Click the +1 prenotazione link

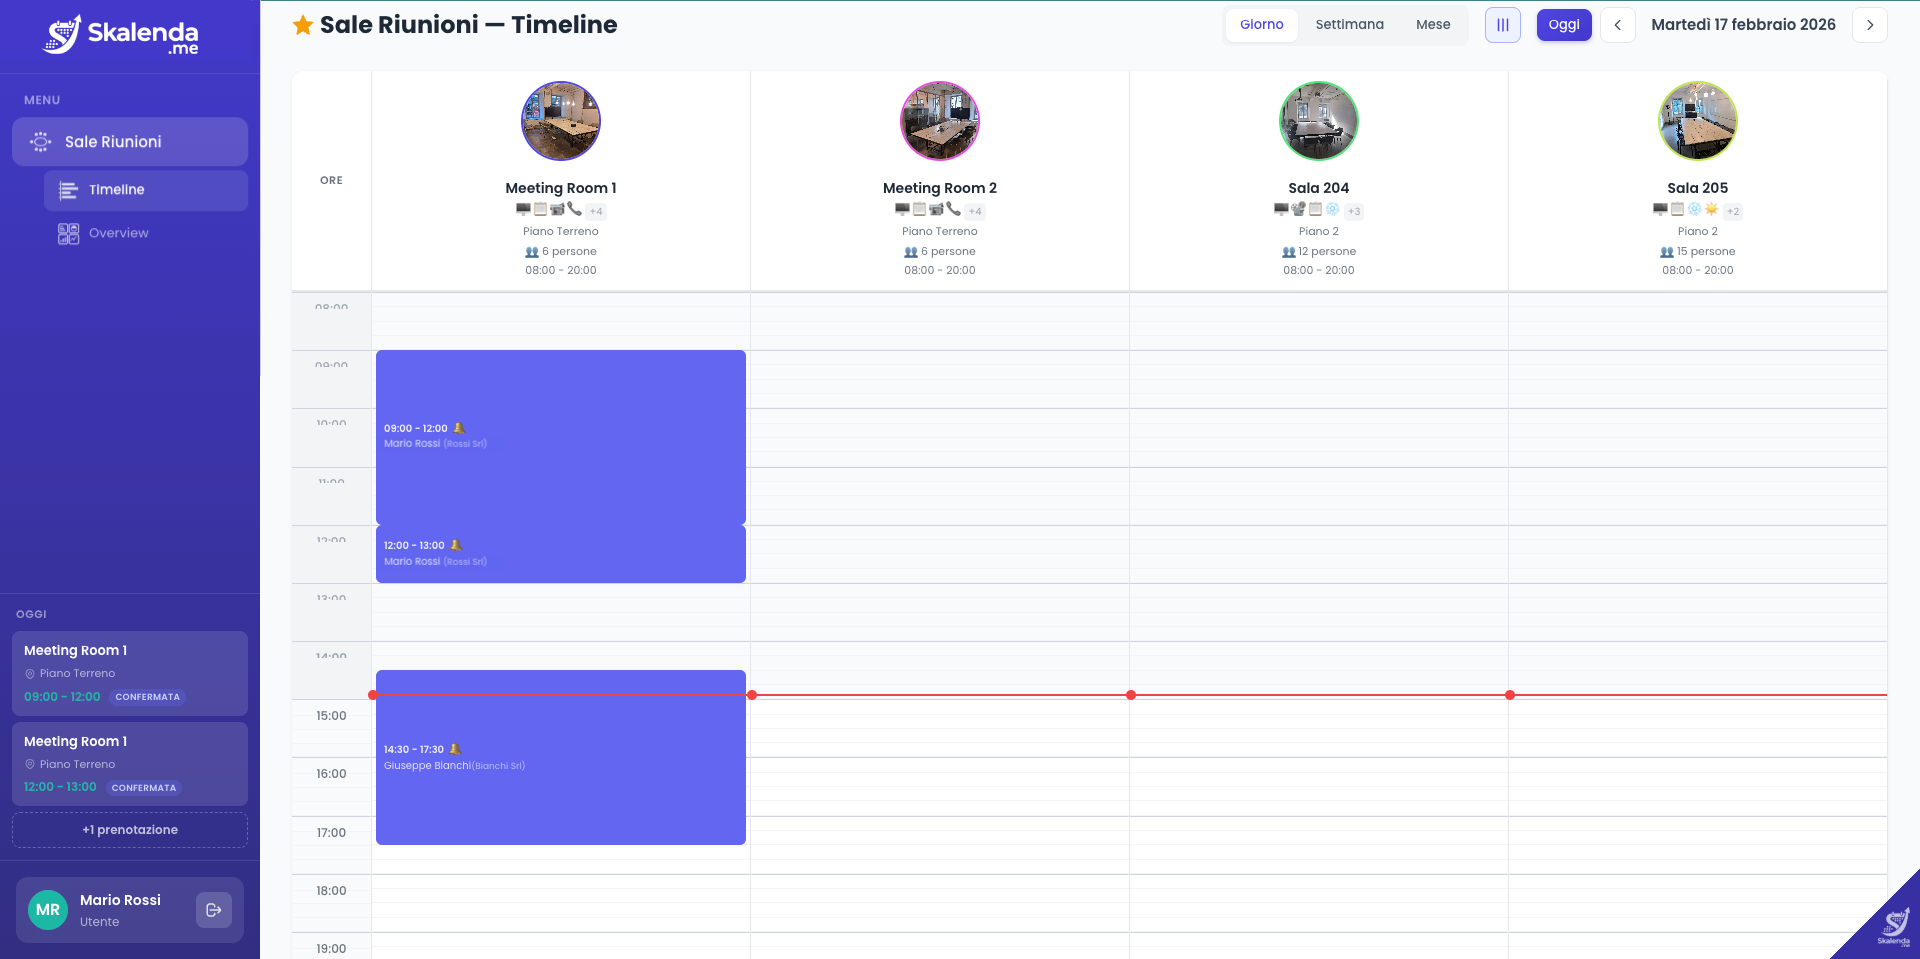(x=129, y=829)
